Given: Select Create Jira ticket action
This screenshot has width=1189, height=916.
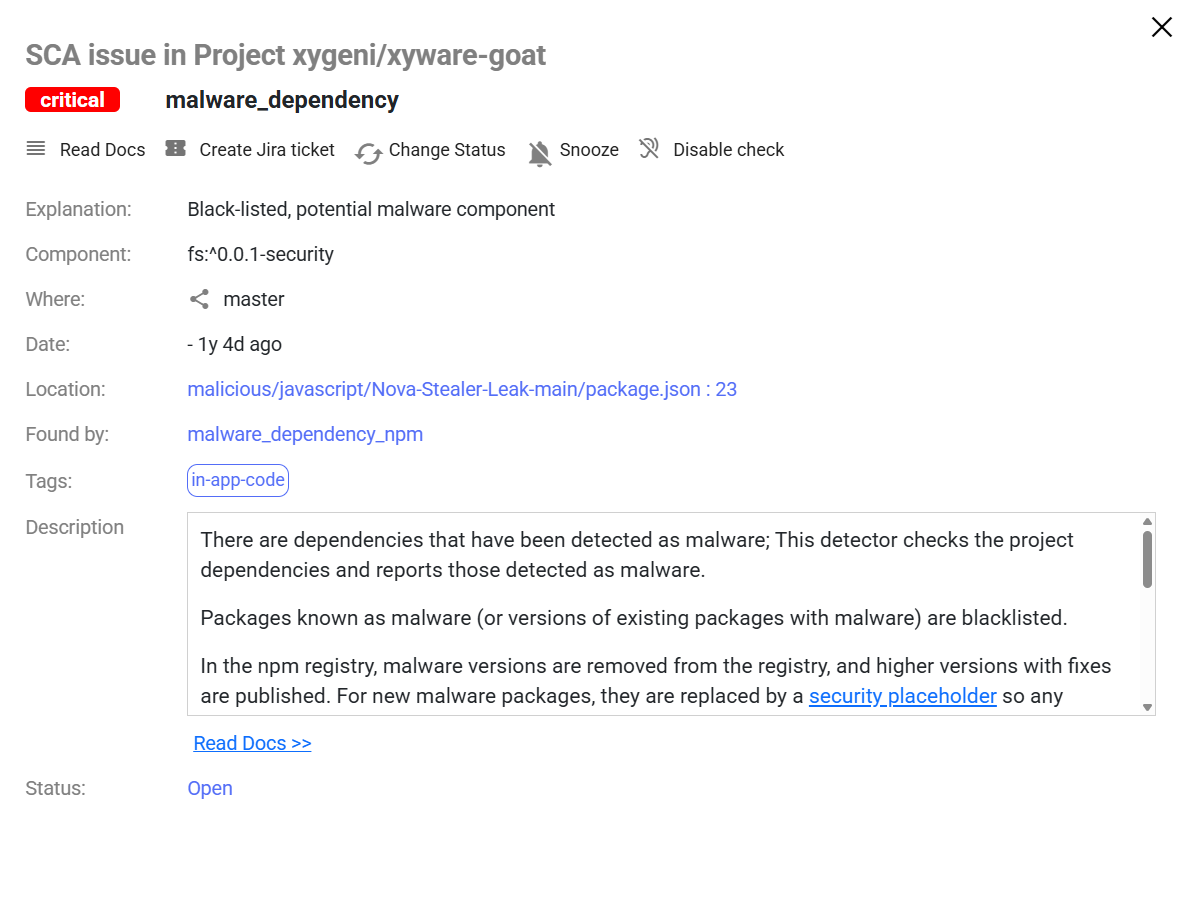Looking at the screenshot, I should click(267, 150).
